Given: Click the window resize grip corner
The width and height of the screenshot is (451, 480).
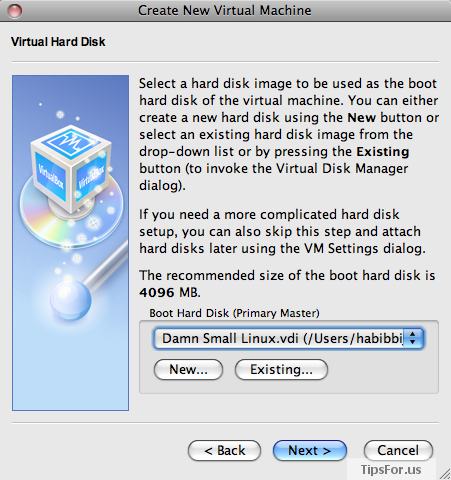Looking at the screenshot, I should tap(445, 474).
